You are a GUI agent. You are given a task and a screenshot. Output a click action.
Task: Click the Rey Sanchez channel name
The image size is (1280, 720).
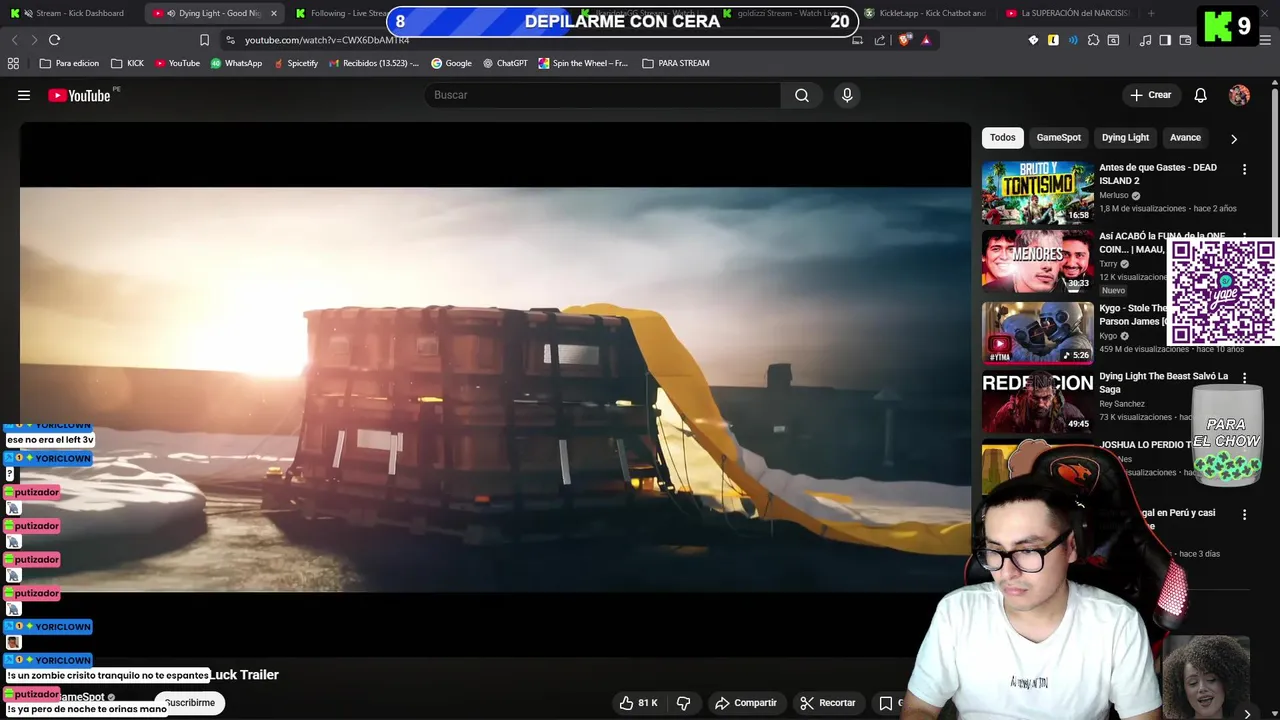click(x=1122, y=404)
